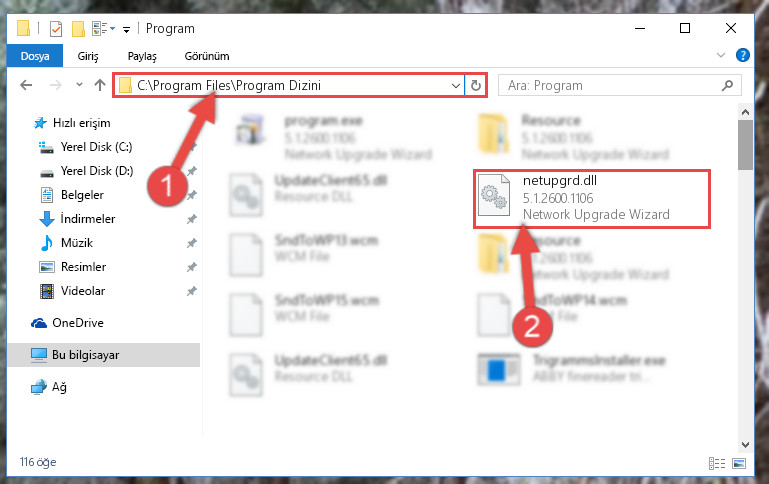Open the Dosya menu
The width and height of the screenshot is (769, 484).
coord(35,56)
